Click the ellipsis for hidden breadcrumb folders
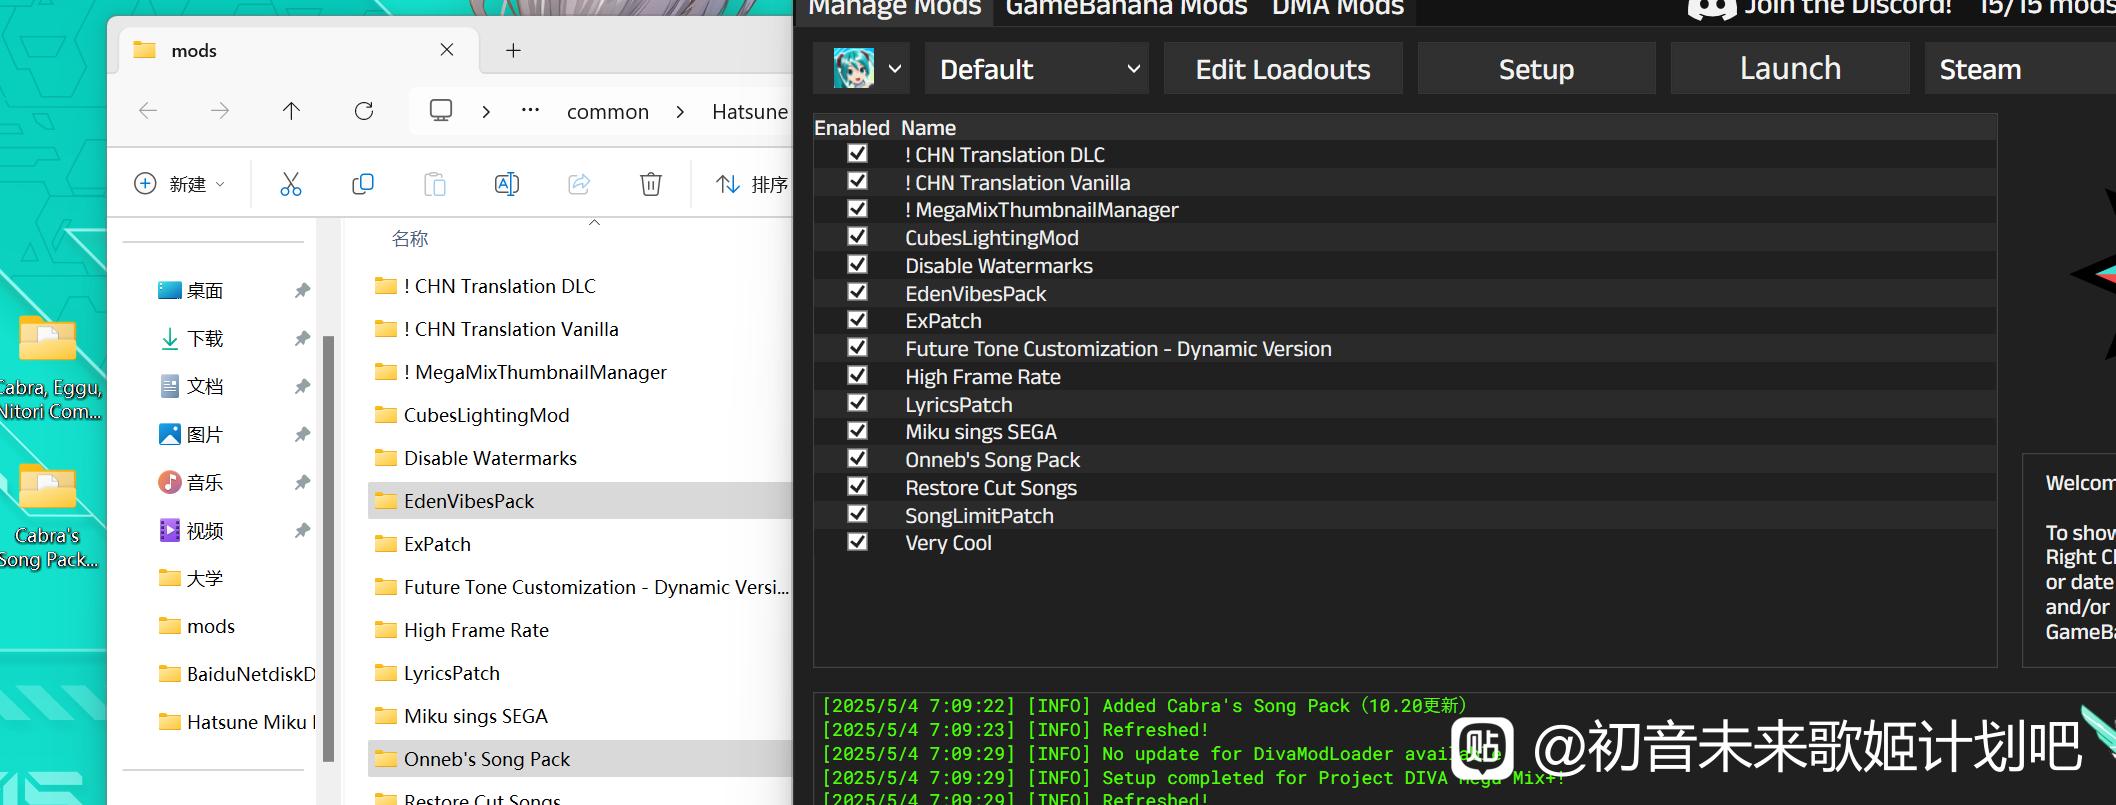 point(531,110)
